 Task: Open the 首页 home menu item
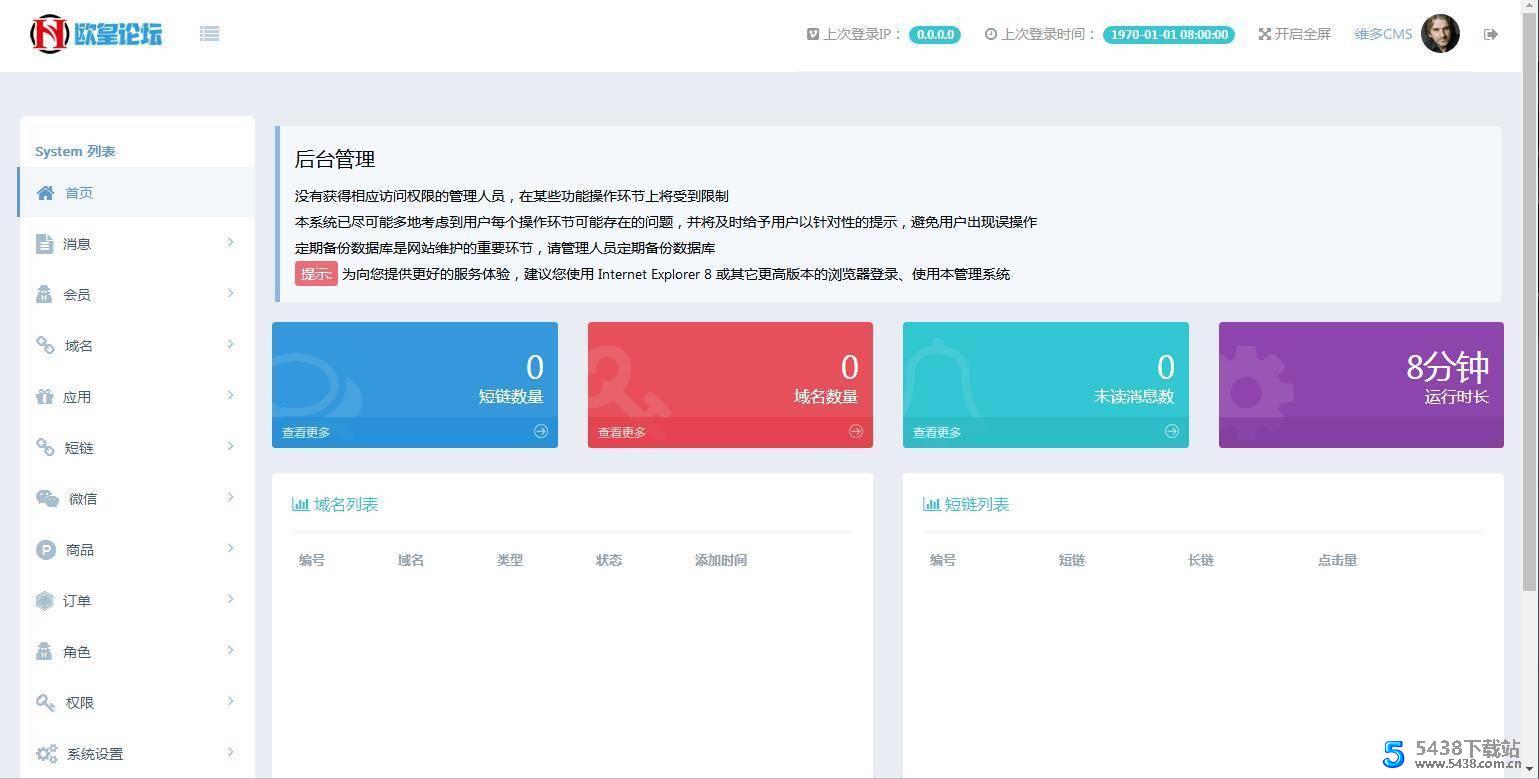point(79,192)
